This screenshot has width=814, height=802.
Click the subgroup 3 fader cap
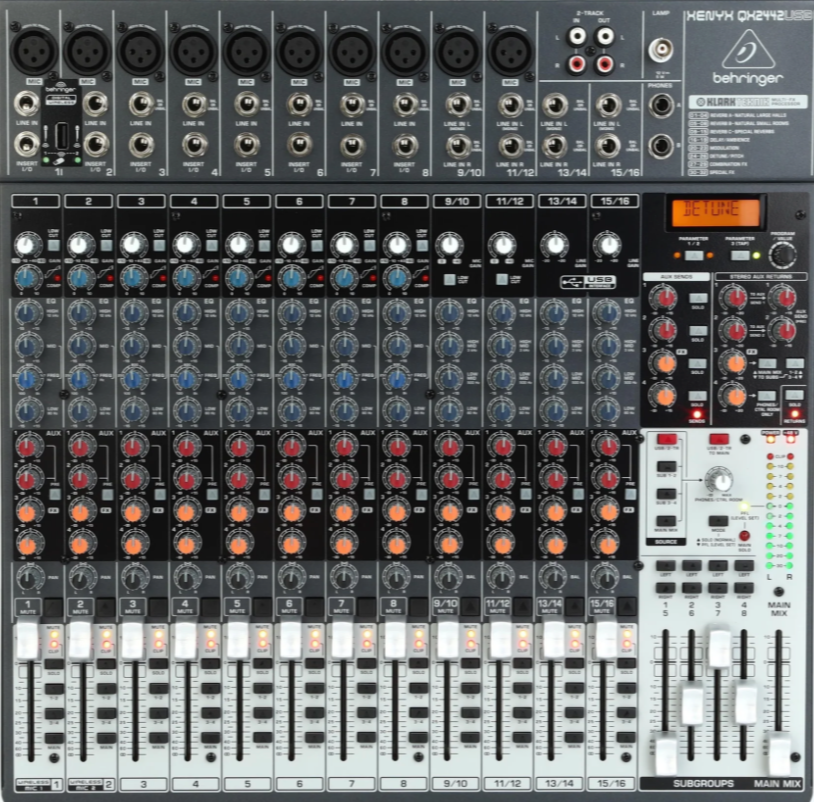coord(719,647)
